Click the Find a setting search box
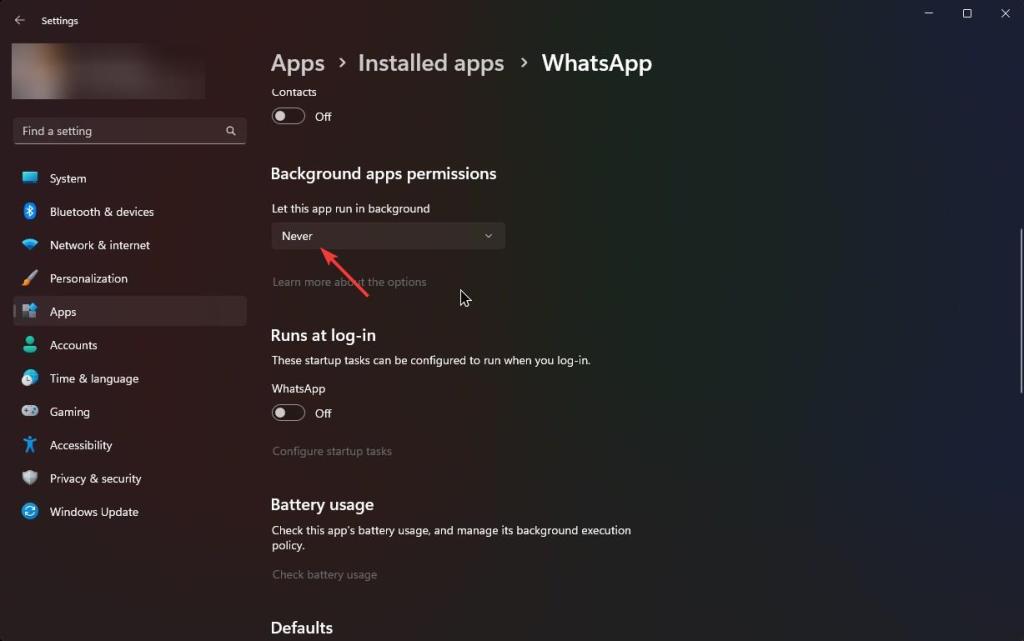The height and width of the screenshot is (641, 1024). [120, 131]
